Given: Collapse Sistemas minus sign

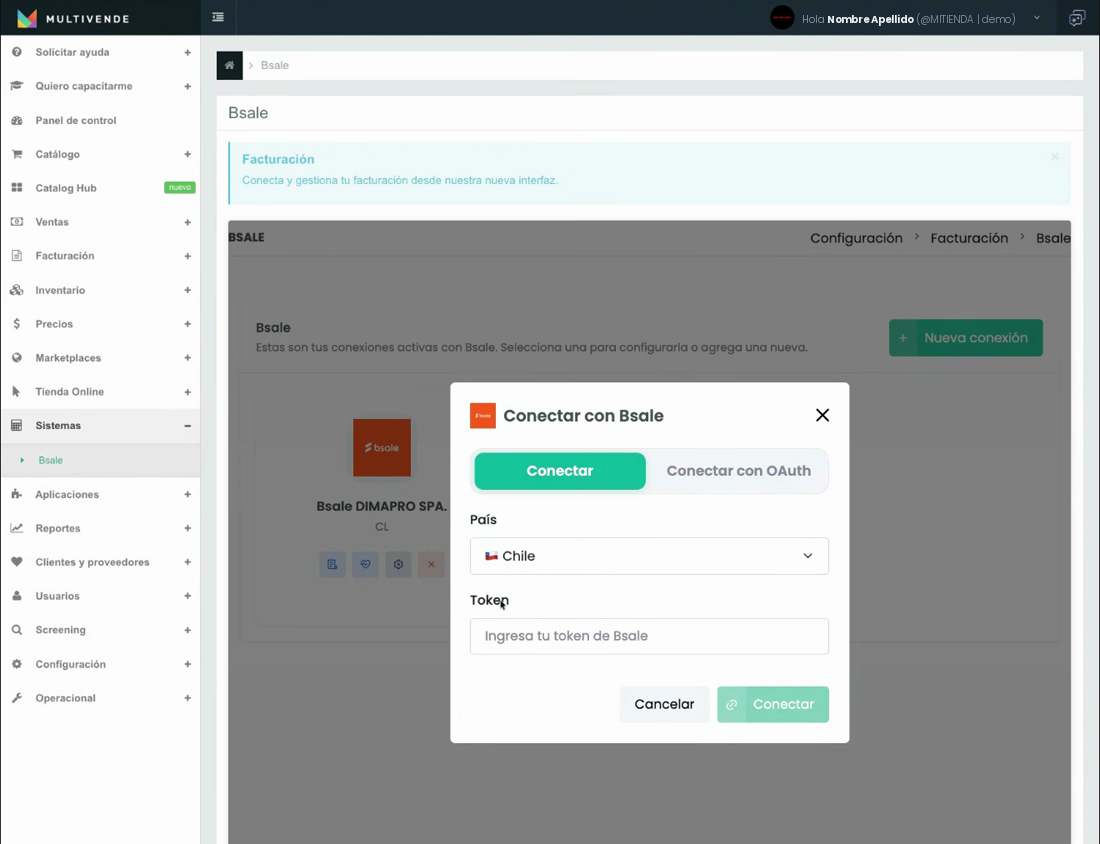Looking at the screenshot, I should tap(187, 426).
